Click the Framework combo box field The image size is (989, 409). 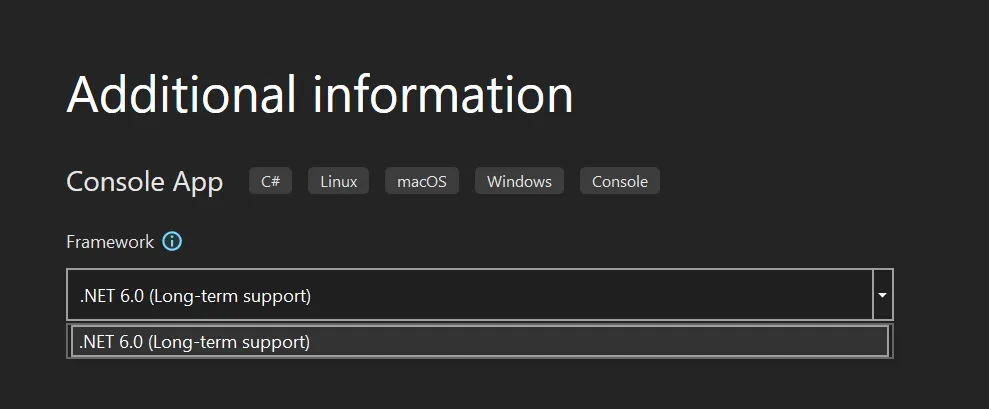tap(470, 295)
